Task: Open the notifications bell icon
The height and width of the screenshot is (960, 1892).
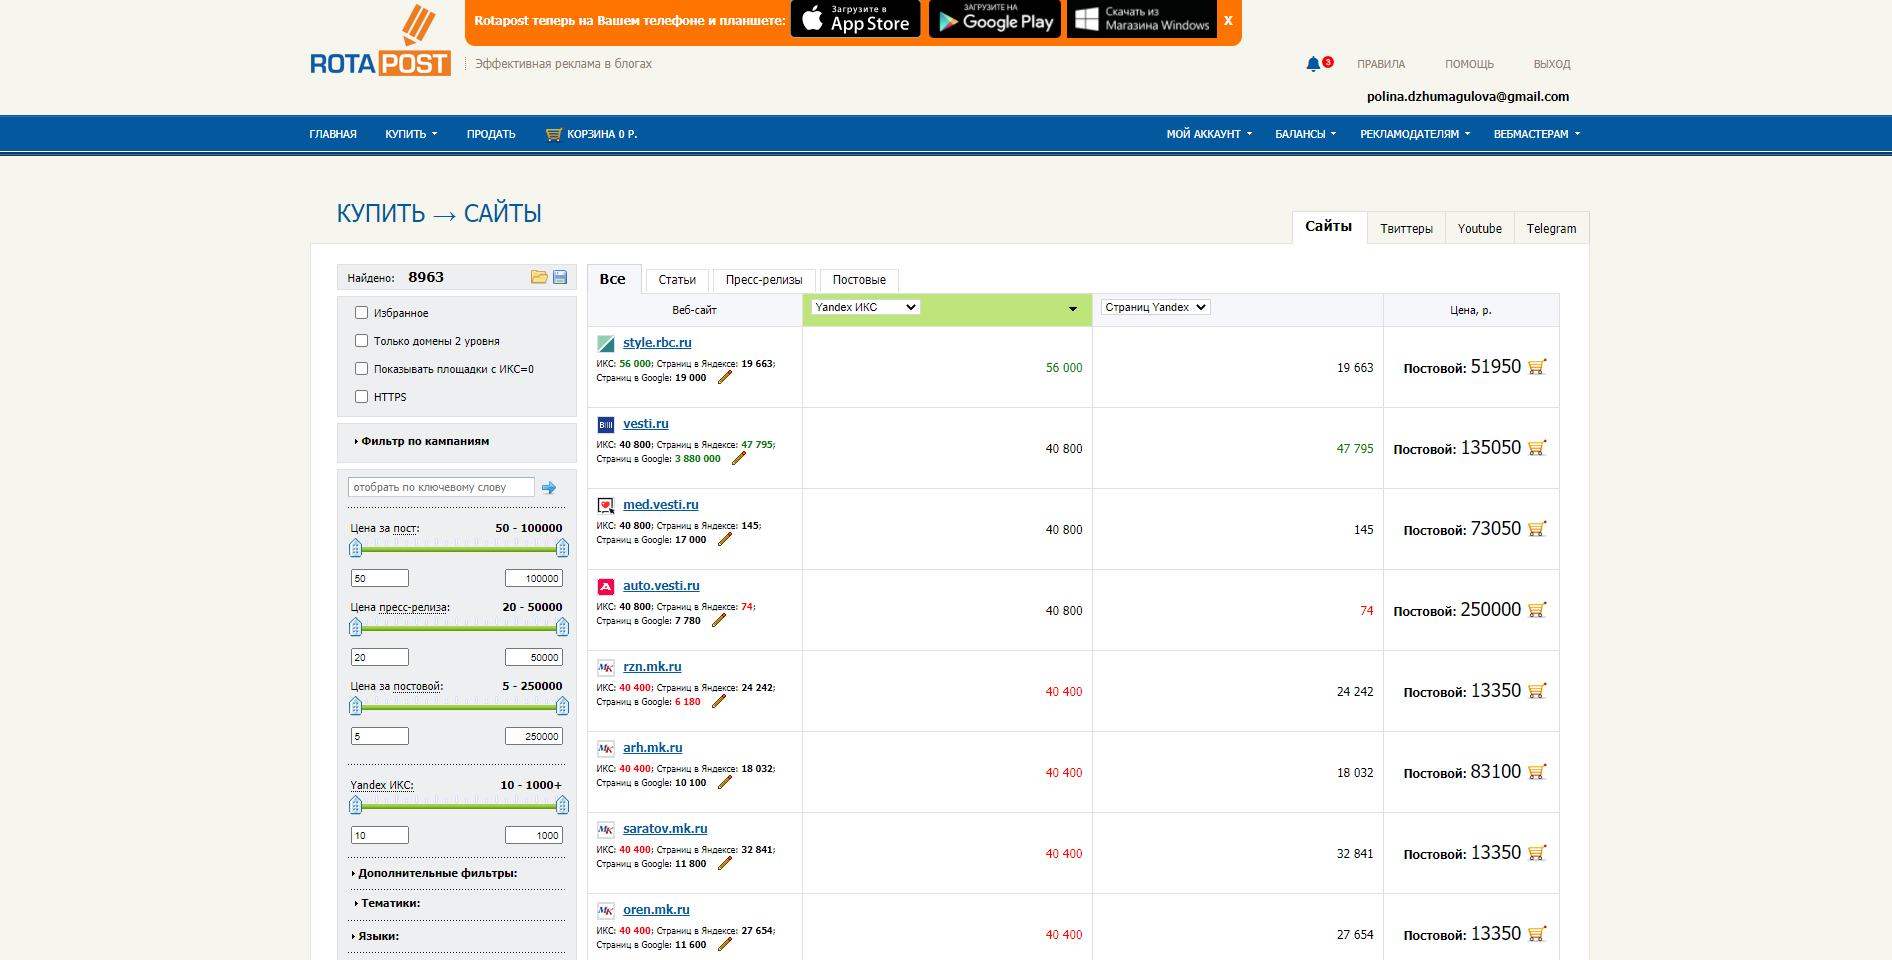Action: click(x=1313, y=64)
